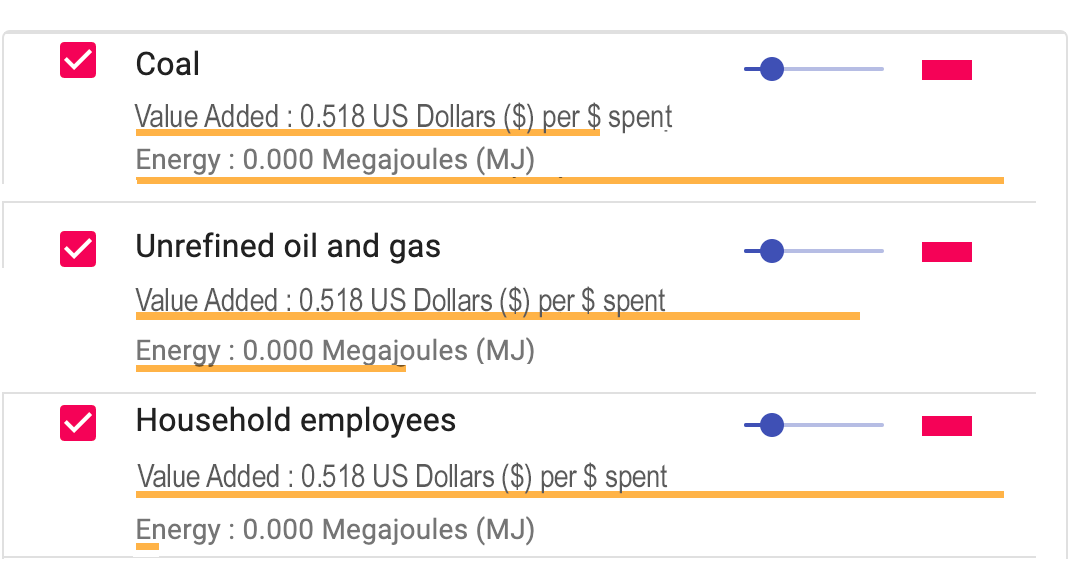Open Value Added details under Coal

[x=403, y=117]
